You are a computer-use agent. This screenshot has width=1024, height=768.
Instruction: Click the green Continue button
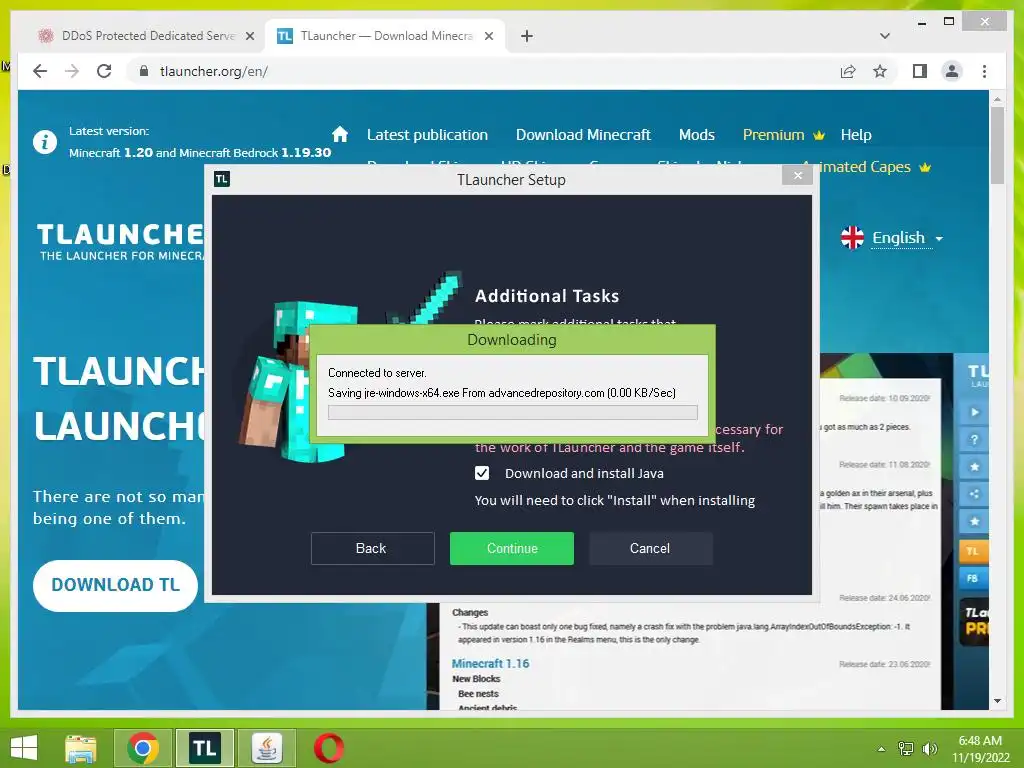(x=512, y=548)
